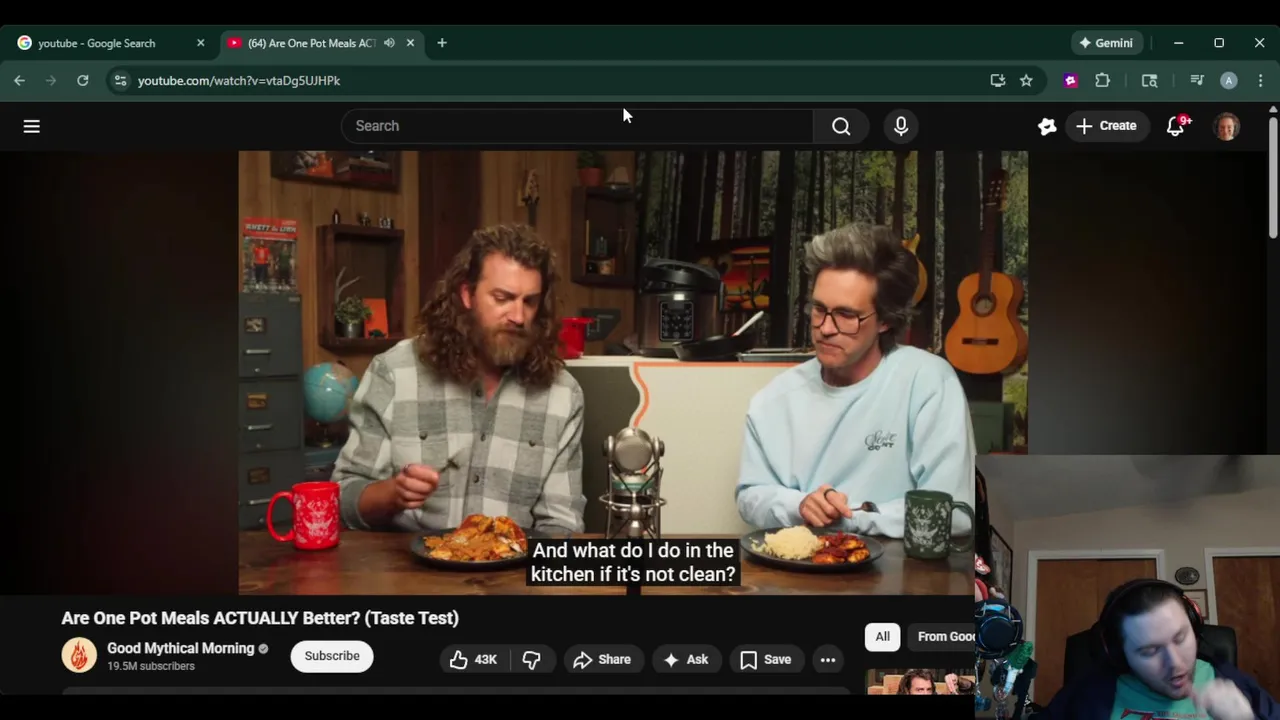View site information icon in address bar
The image size is (1280, 720).
point(121,80)
